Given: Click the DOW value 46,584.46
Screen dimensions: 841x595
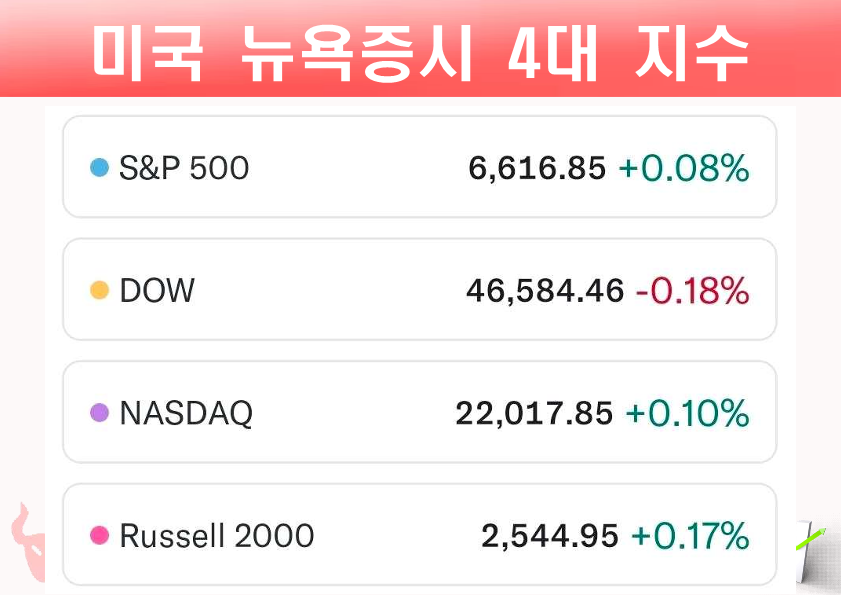Looking at the screenshot, I should pos(545,291).
